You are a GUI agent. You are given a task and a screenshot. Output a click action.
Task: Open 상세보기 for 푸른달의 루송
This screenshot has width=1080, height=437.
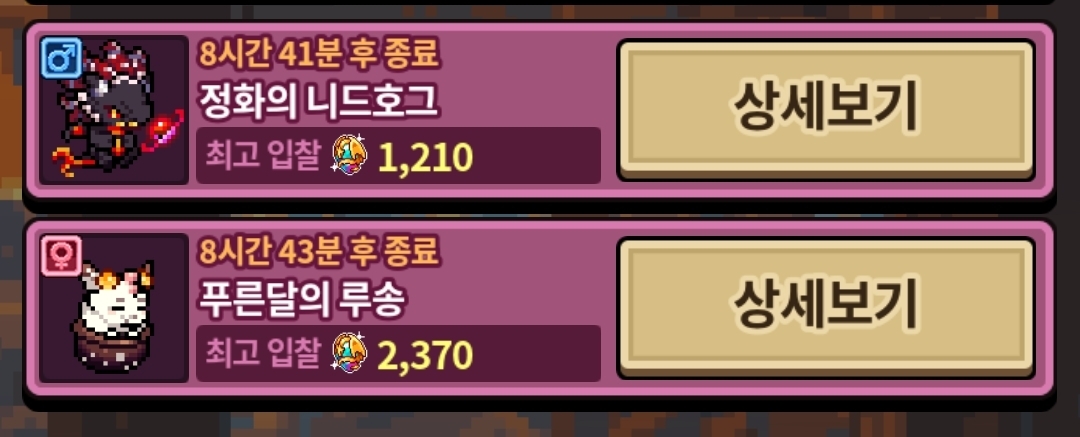click(826, 307)
